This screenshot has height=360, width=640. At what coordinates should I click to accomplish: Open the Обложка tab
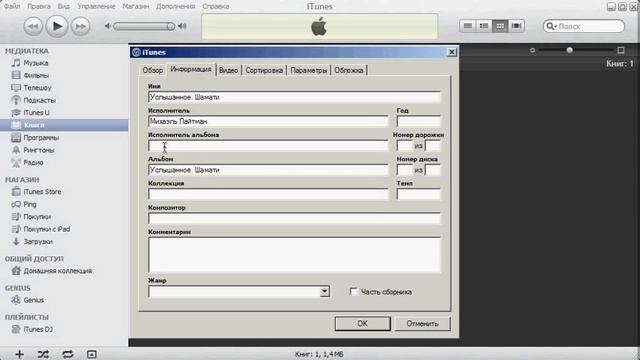point(349,70)
